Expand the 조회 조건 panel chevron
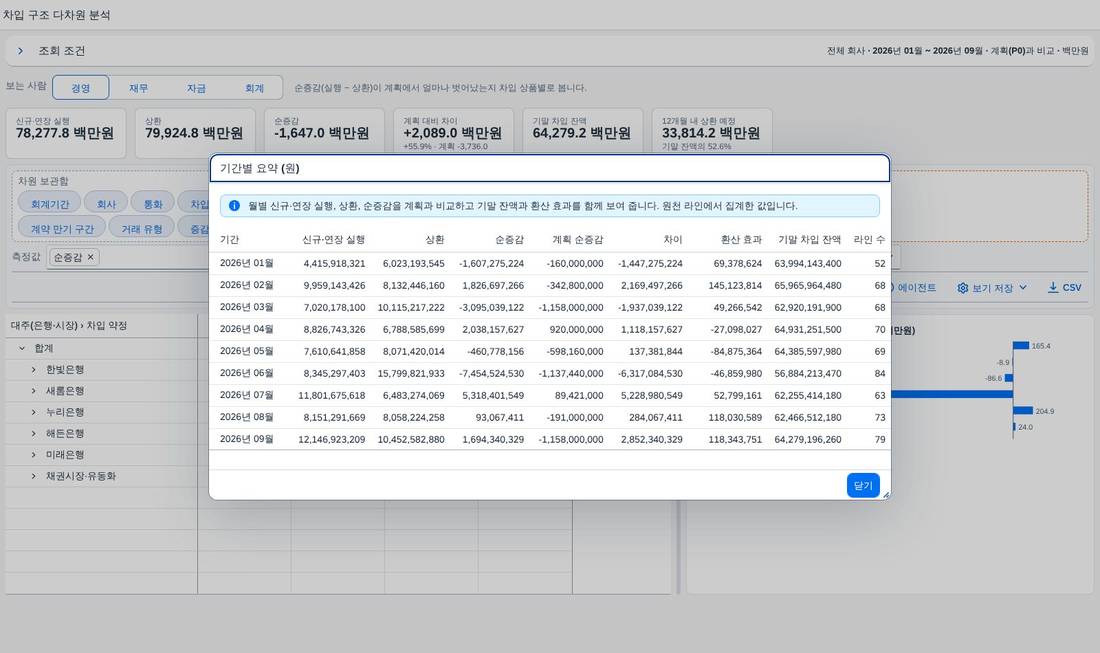 click(x=20, y=51)
